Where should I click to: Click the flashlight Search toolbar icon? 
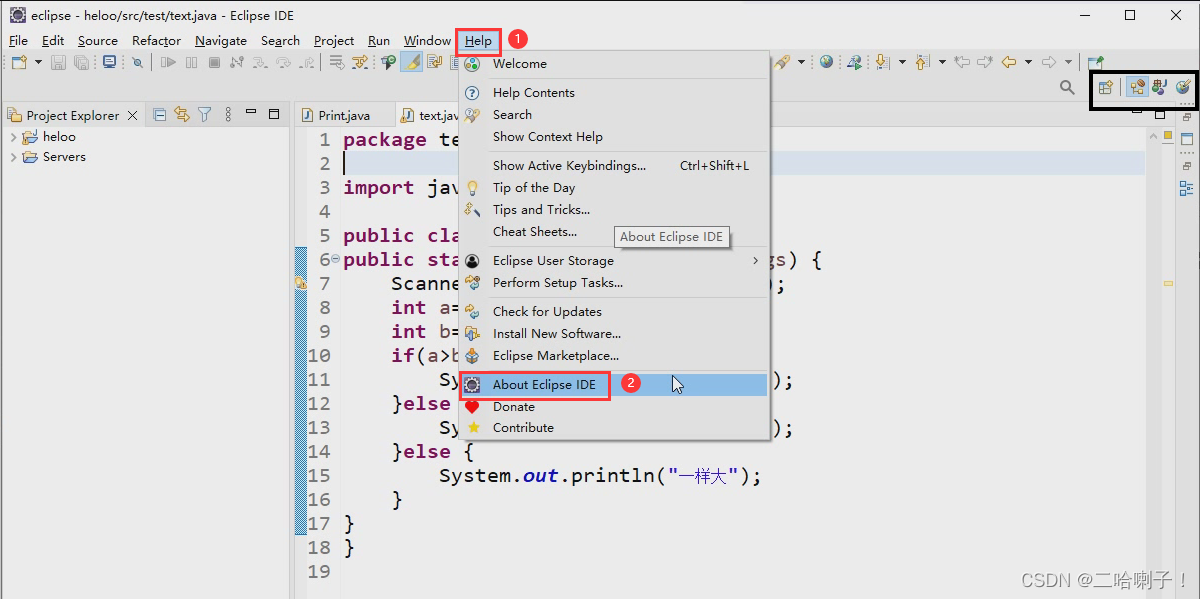point(782,63)
